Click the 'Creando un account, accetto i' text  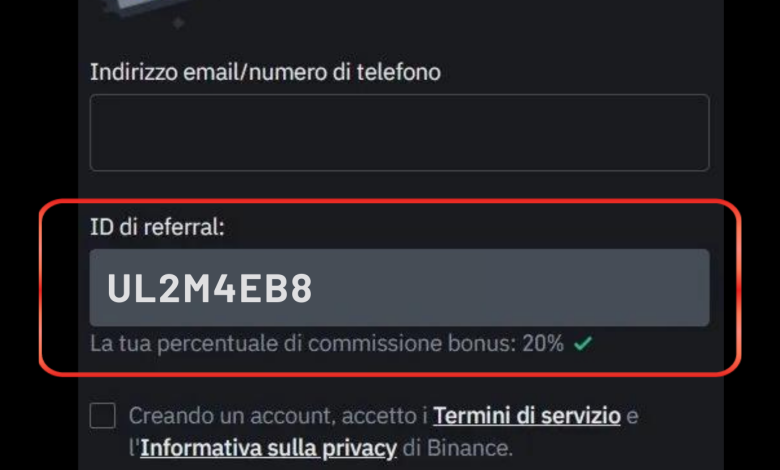click(x=278, y=416)
